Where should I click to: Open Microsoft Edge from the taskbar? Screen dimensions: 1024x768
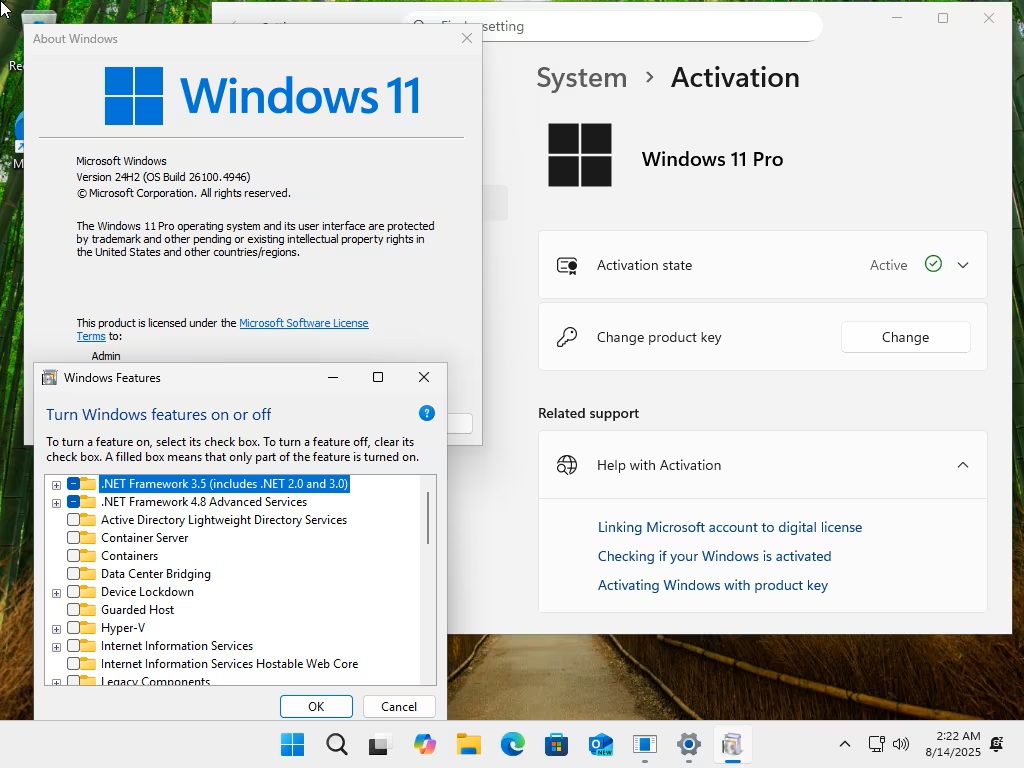tap(513, 744)
